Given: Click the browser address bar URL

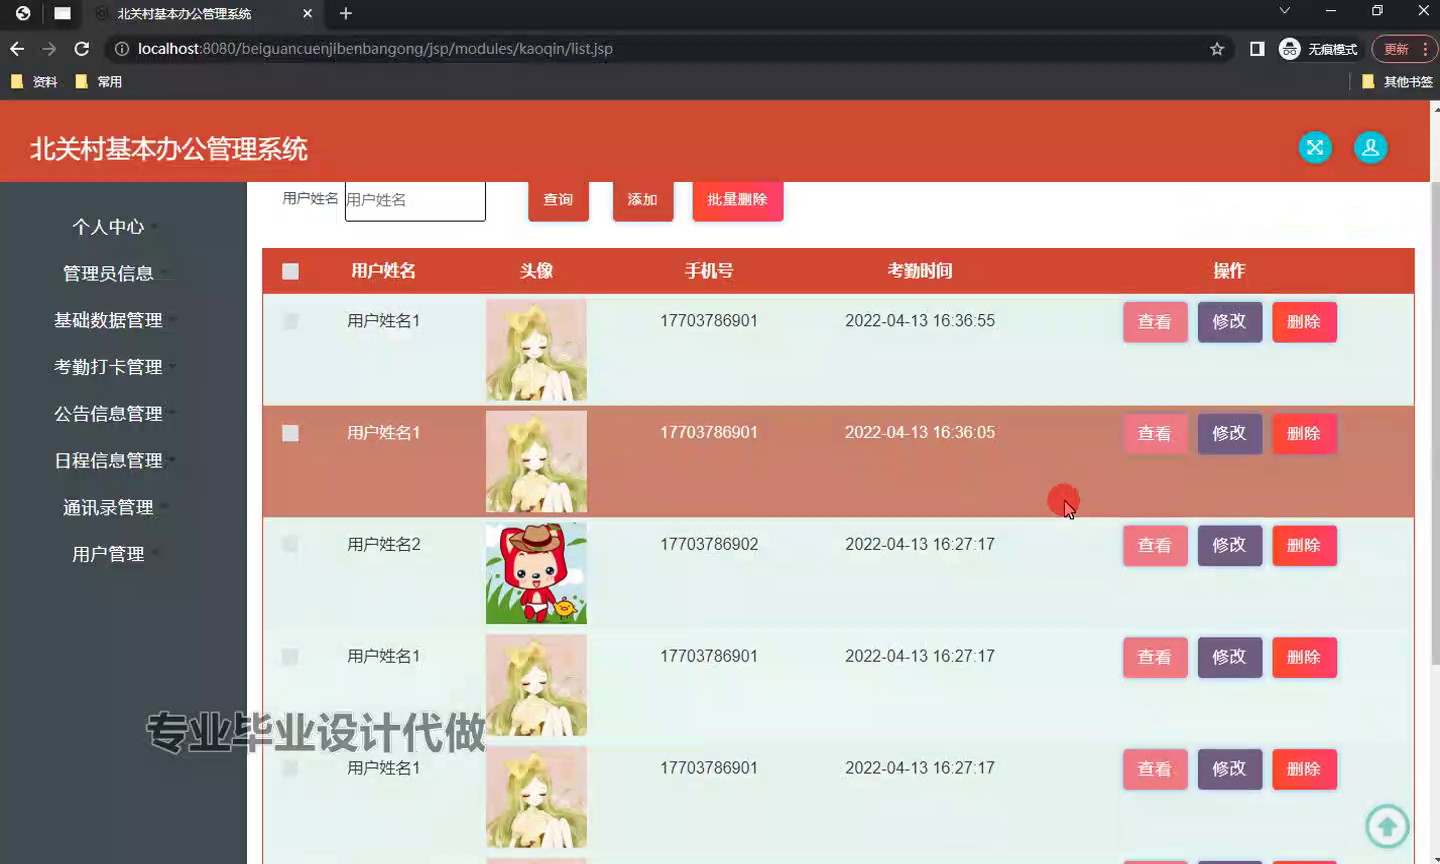Looking at the screenshot, I should coord(375,49).
